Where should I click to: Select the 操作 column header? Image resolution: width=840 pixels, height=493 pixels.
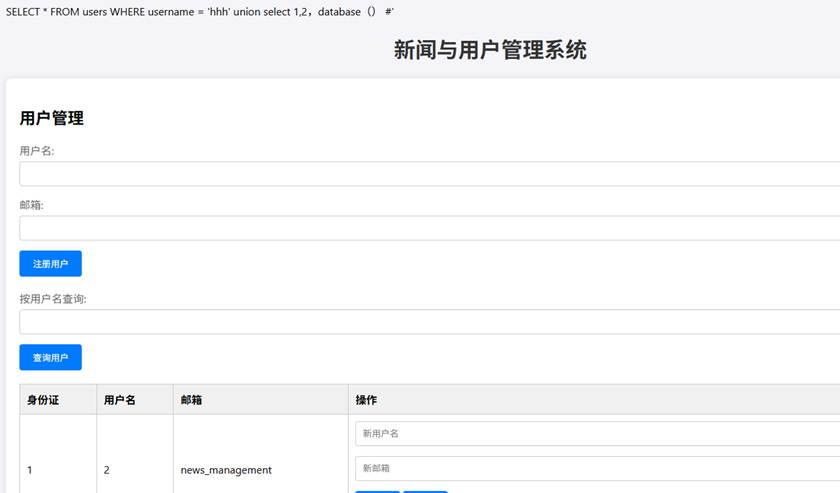(x=594, y=400)
